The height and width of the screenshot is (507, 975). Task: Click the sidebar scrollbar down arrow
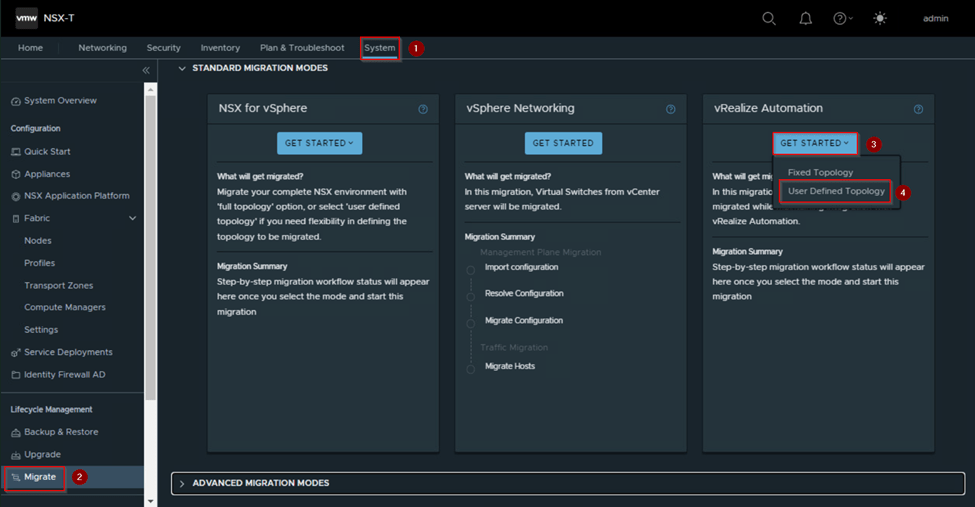point(151,500)
